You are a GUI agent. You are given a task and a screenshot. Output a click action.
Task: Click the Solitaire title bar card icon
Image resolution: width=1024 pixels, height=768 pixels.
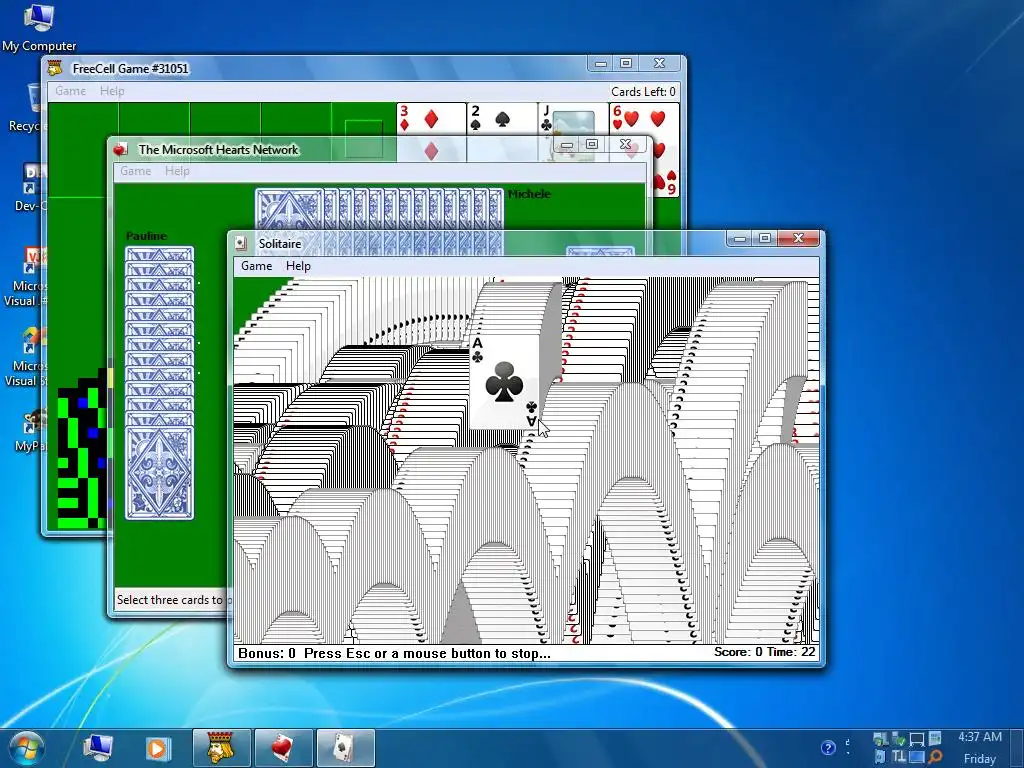tap(241, 244)
